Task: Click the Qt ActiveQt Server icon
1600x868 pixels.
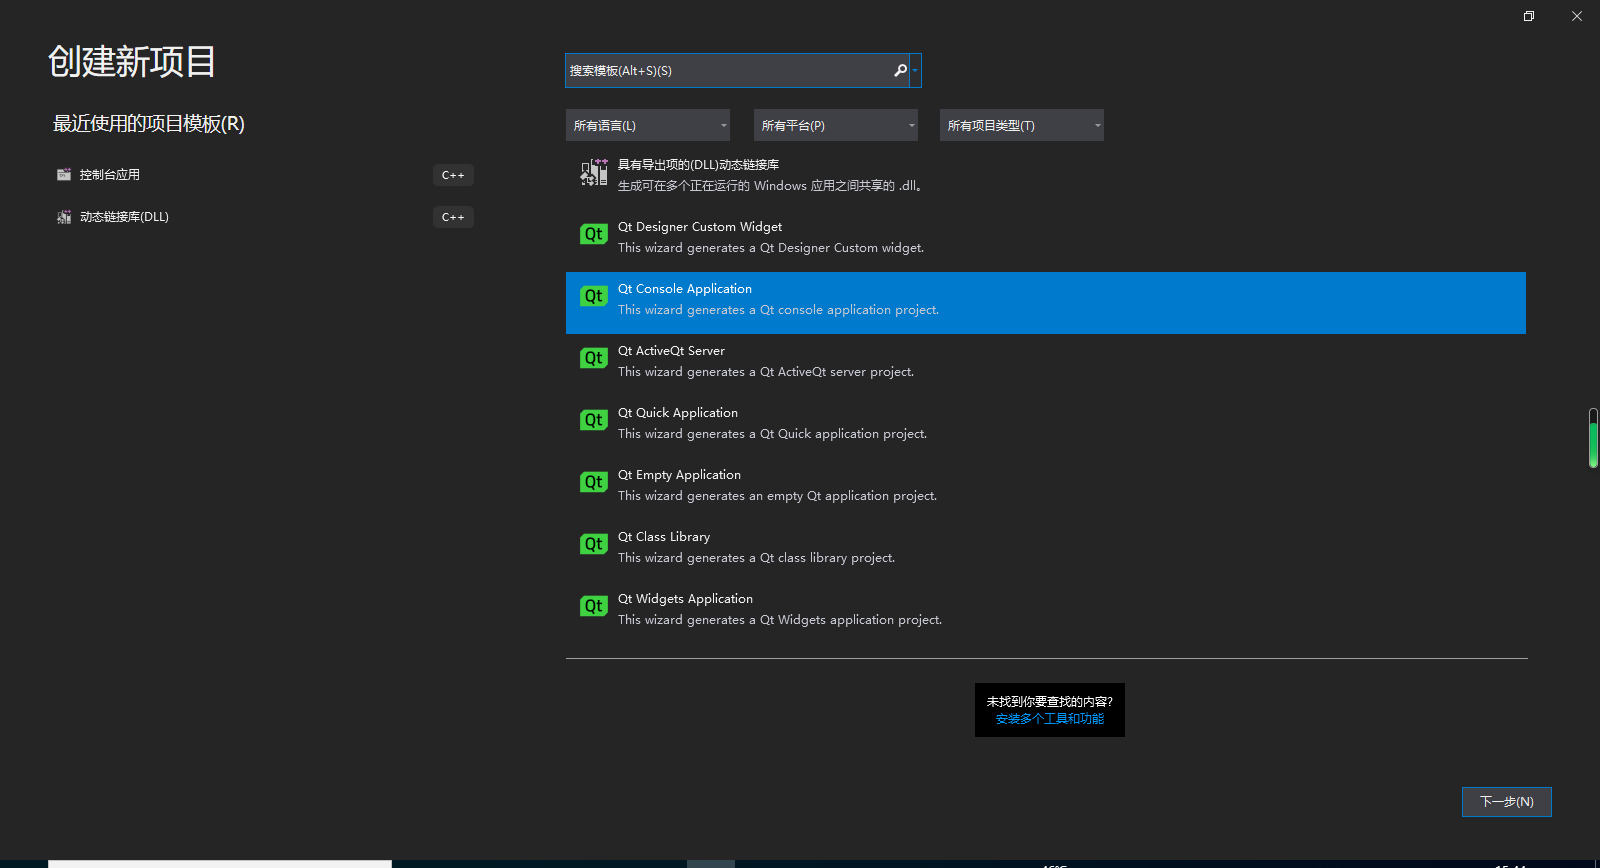Action: [593, 358]
